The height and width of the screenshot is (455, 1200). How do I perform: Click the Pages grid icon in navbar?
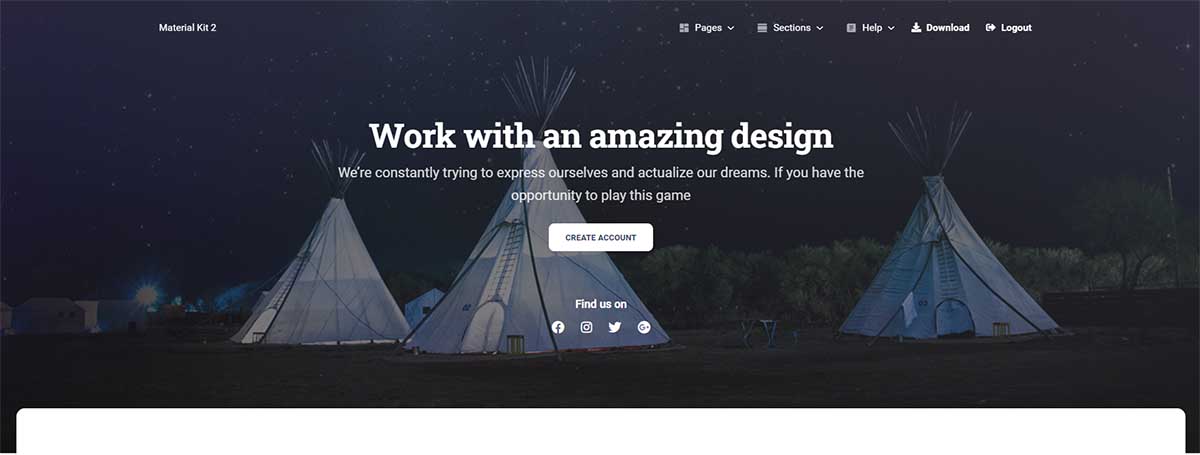click(684, 28)
